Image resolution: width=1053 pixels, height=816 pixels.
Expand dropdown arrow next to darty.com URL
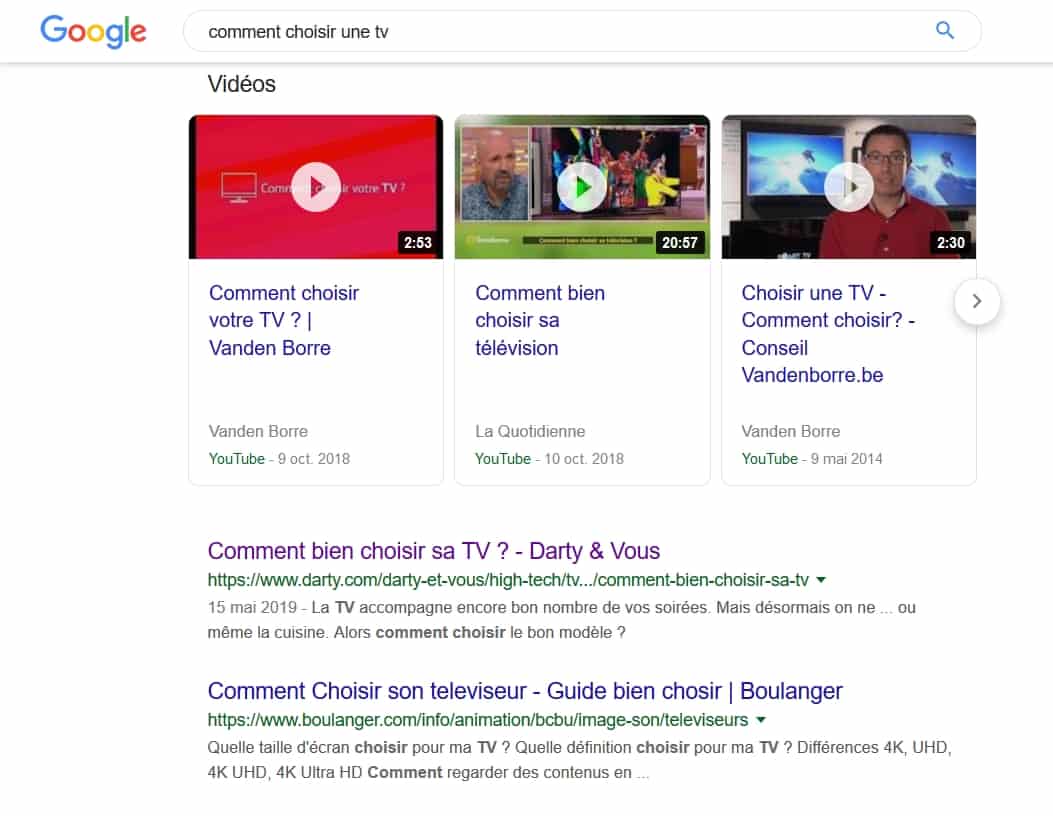tap(821, 580)
